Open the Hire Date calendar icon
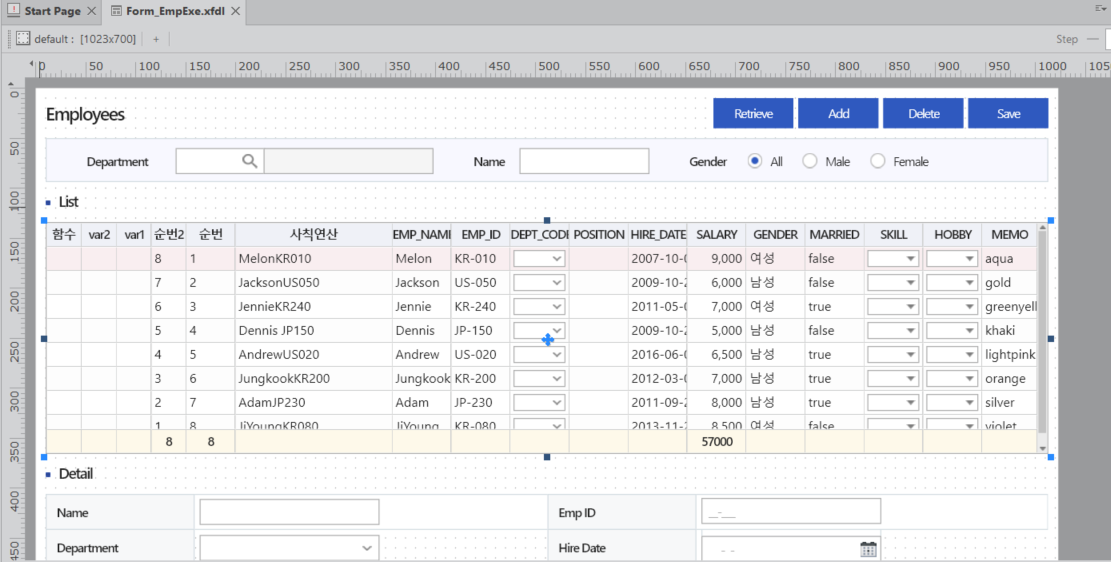The image size is (1111, 562). tap(868, 549)
